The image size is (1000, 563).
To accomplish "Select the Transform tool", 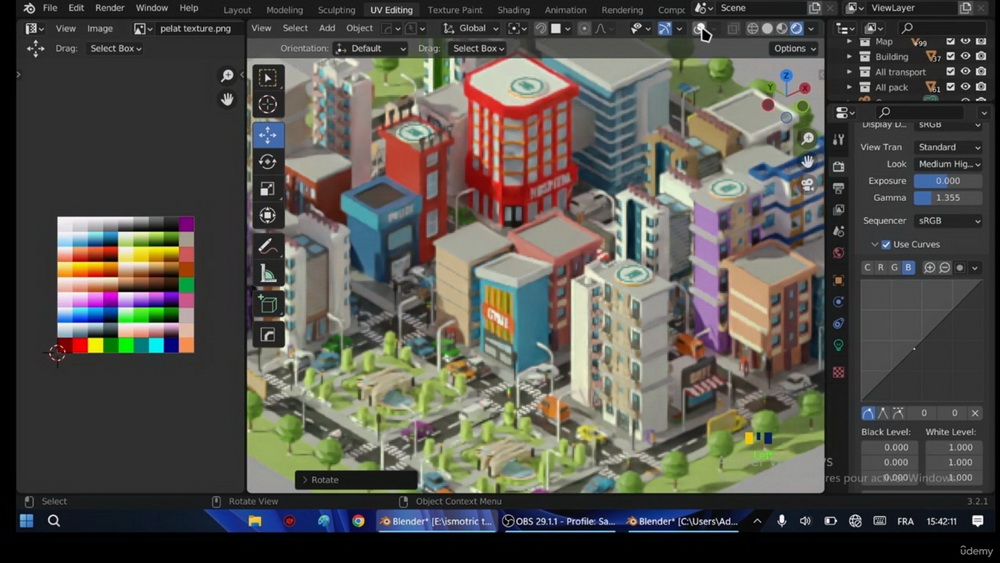I will pos(268,216).
